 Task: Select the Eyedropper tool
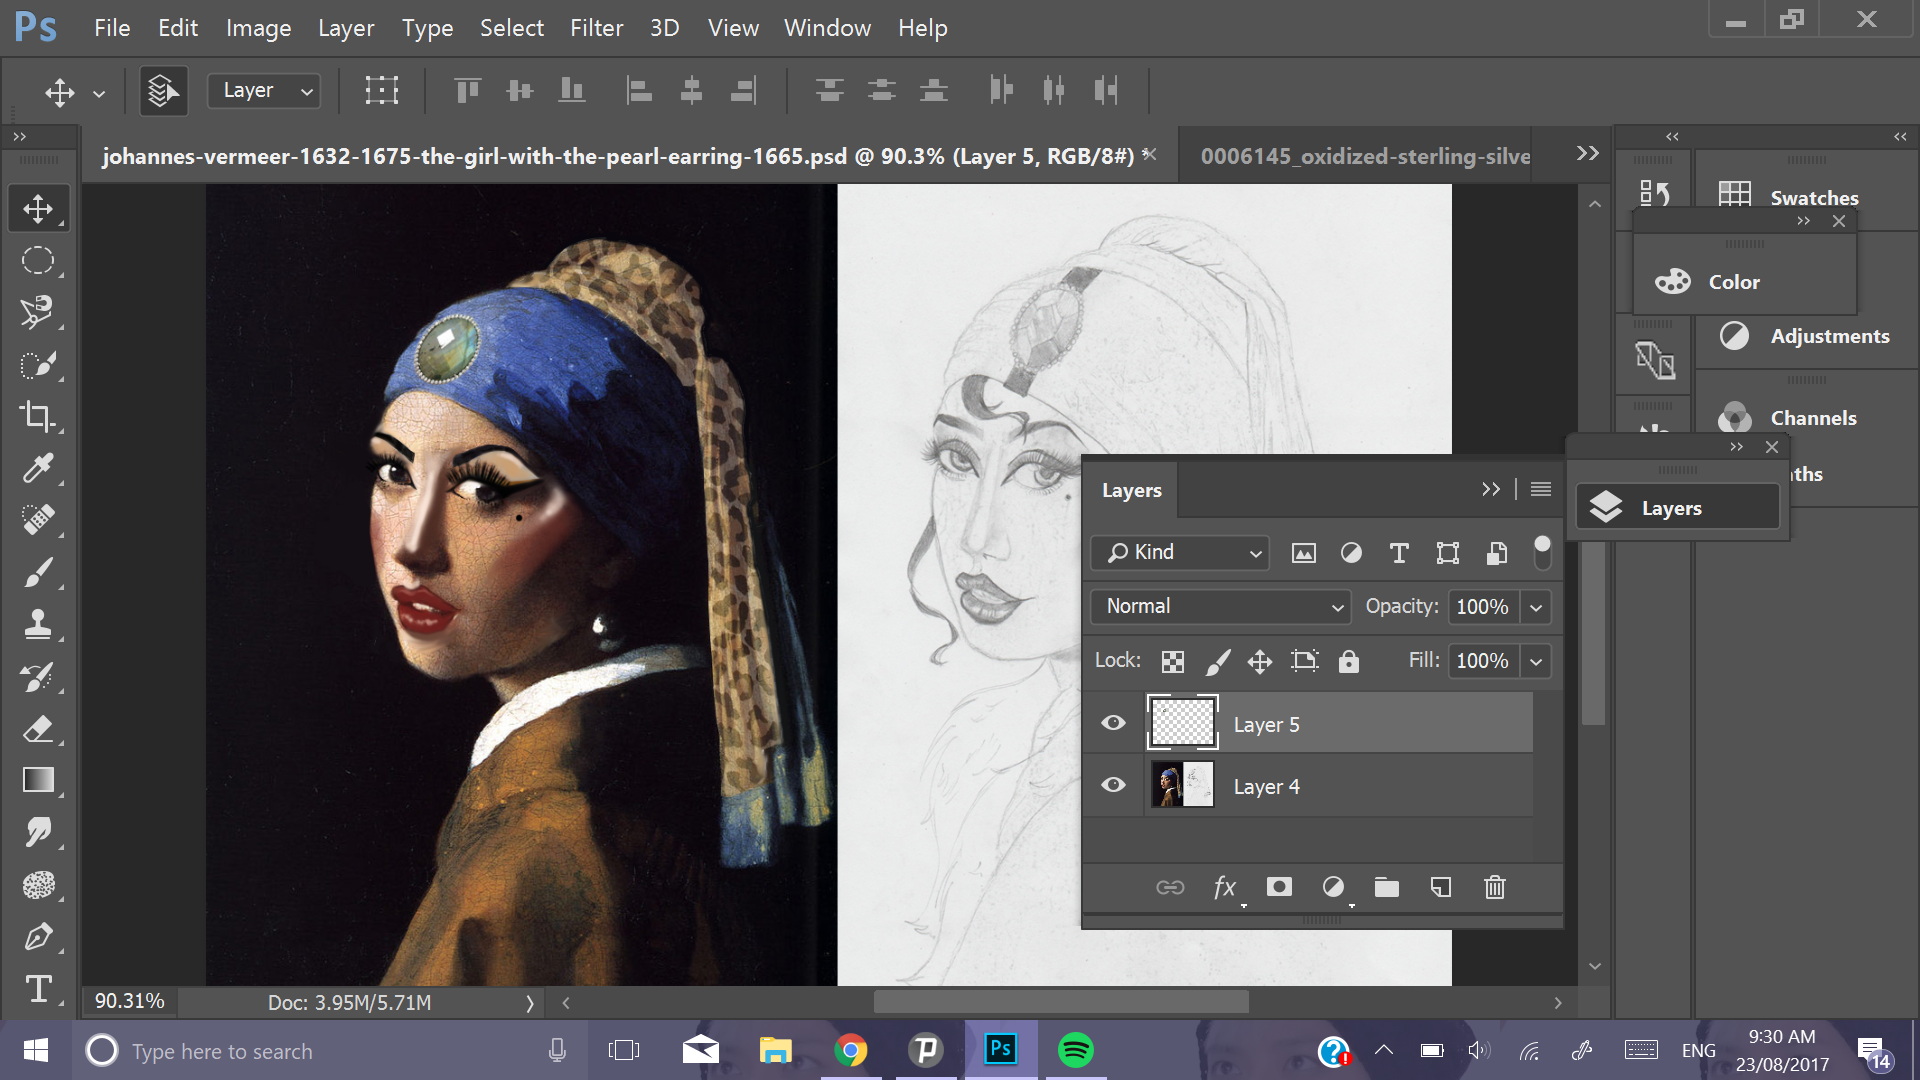[38, 468]
